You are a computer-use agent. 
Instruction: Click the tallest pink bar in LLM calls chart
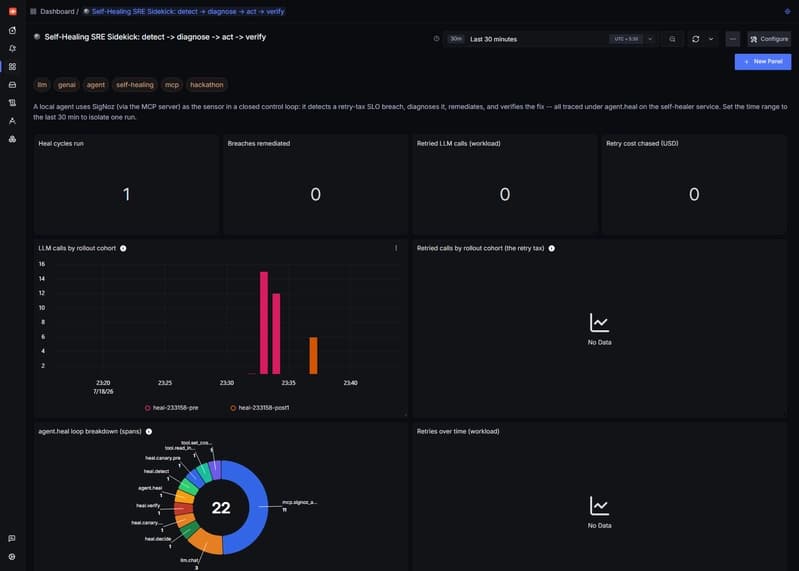point(264,323)
